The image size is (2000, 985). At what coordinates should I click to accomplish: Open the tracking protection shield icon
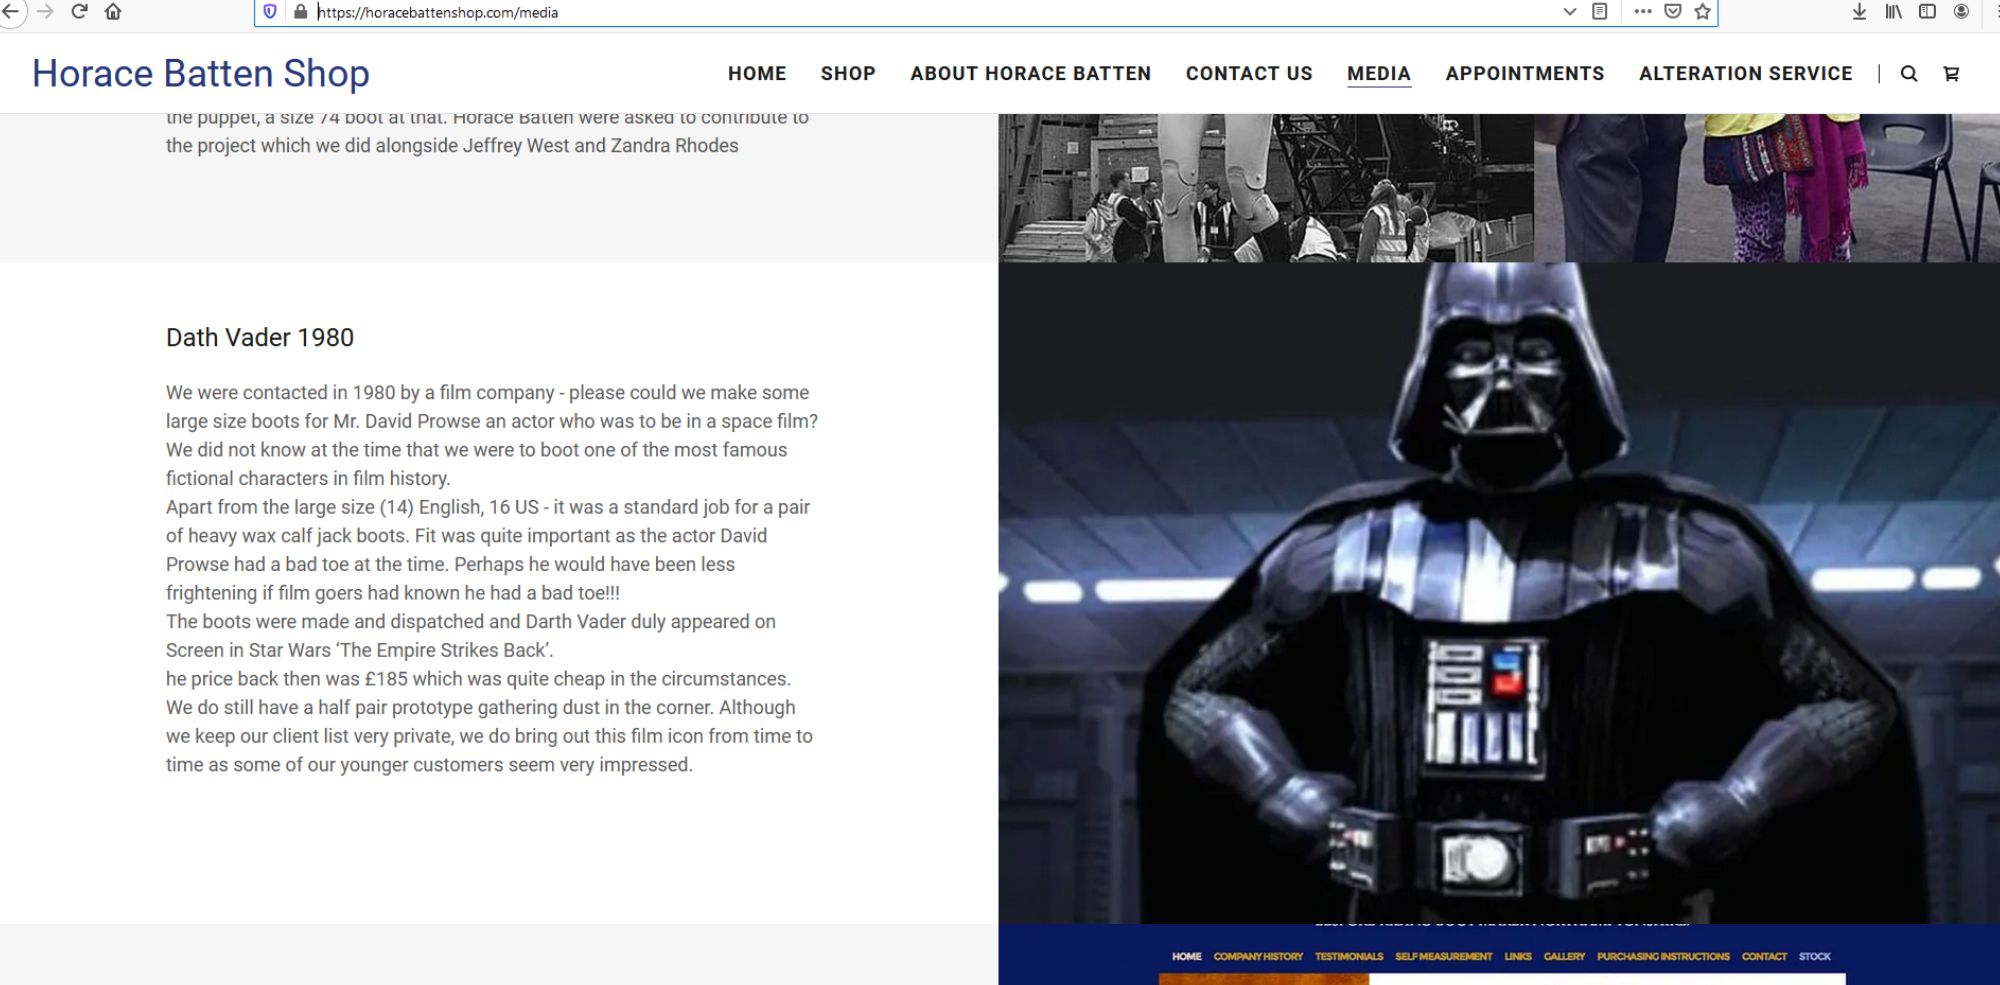coord(270,12)
